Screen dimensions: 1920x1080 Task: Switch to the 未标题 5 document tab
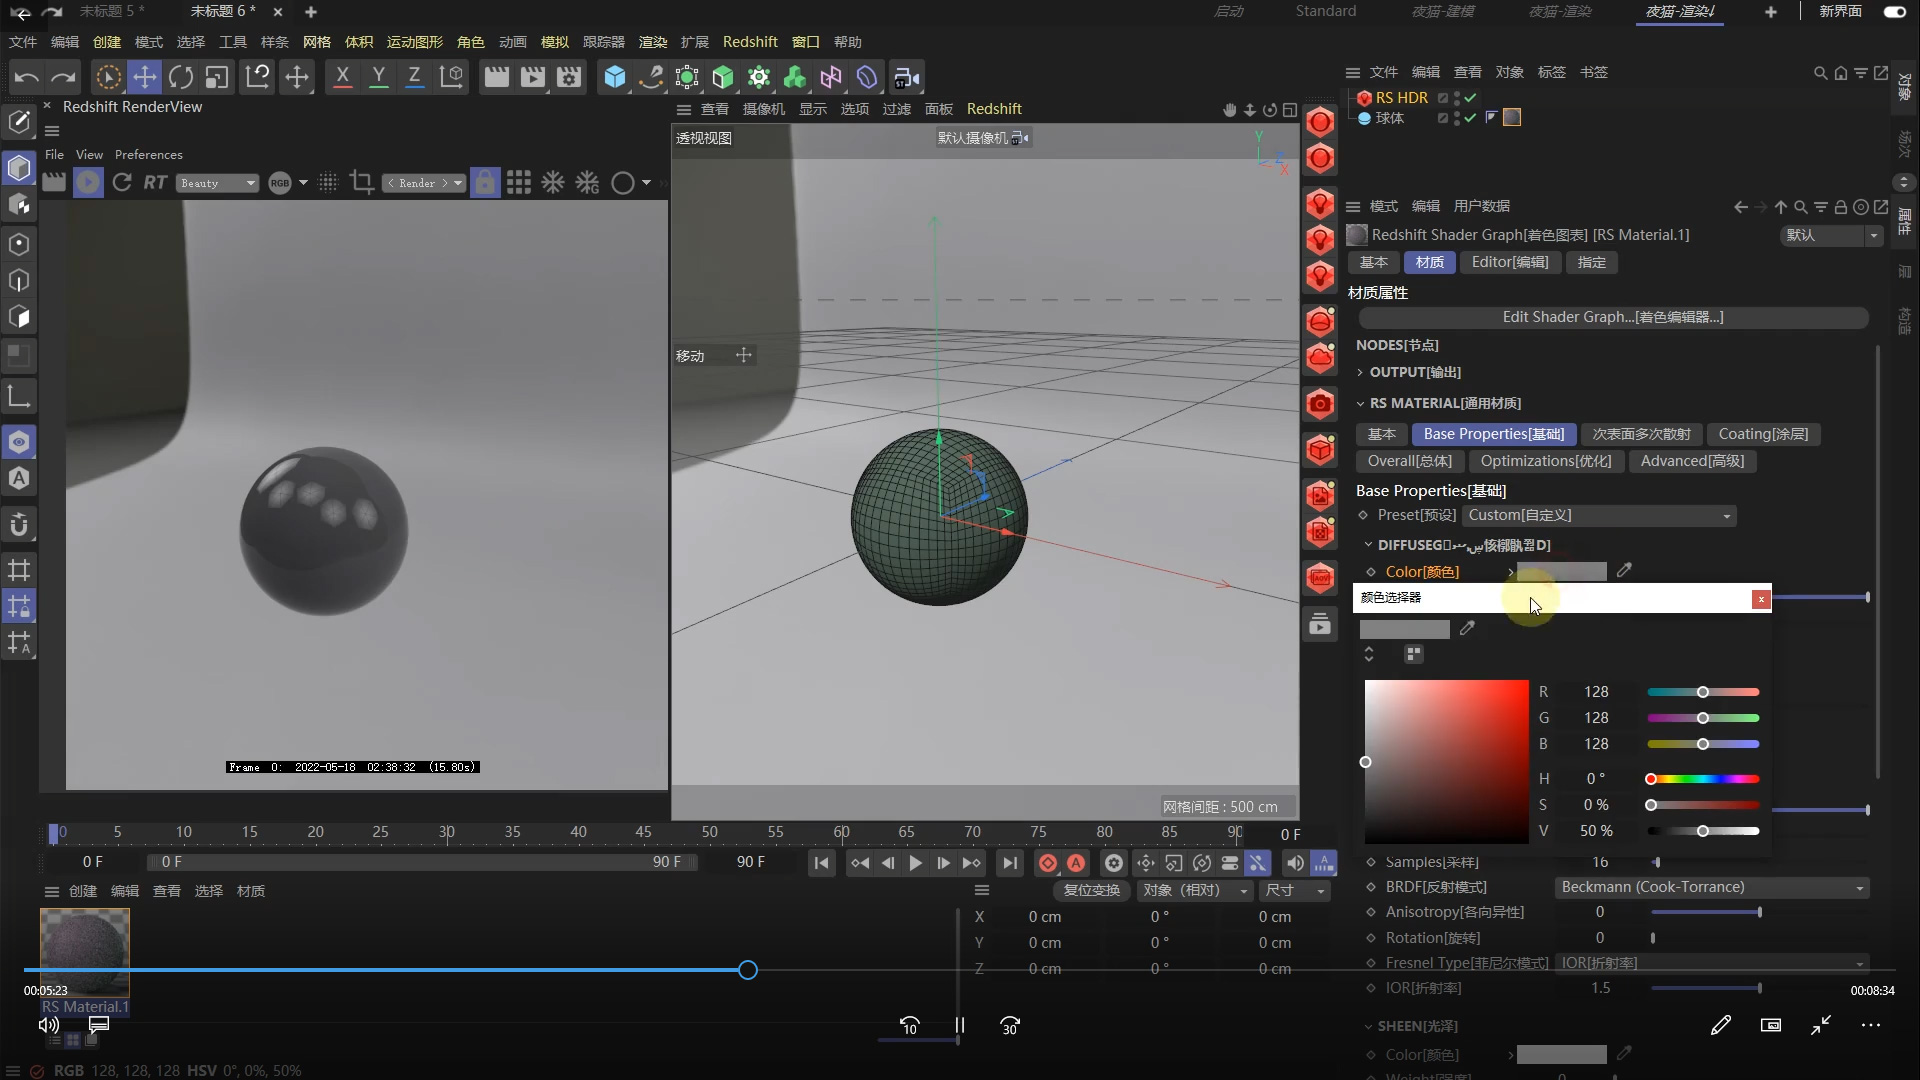click(x=112, y=11)
